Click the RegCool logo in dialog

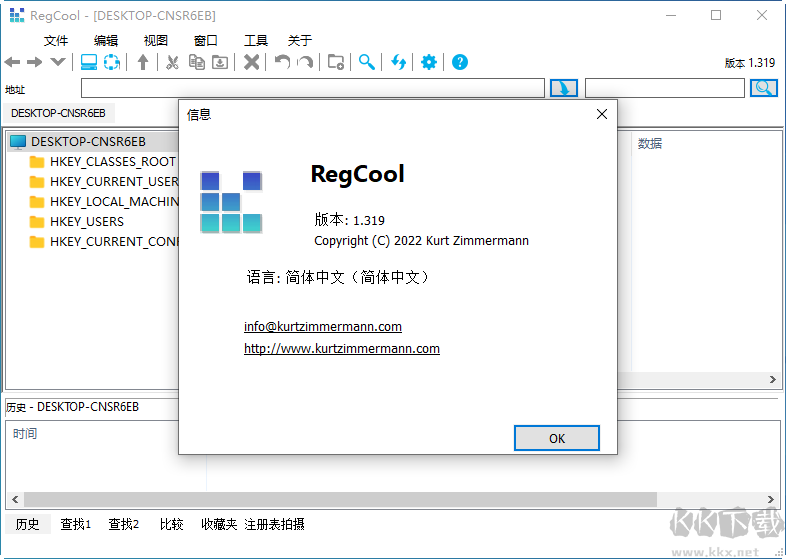(231, 202)
